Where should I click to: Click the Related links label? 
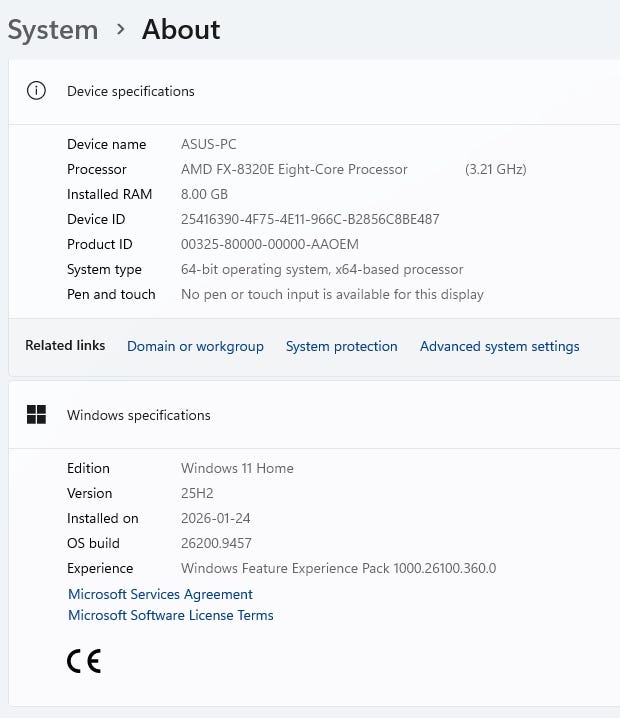[x=65, y=345]
